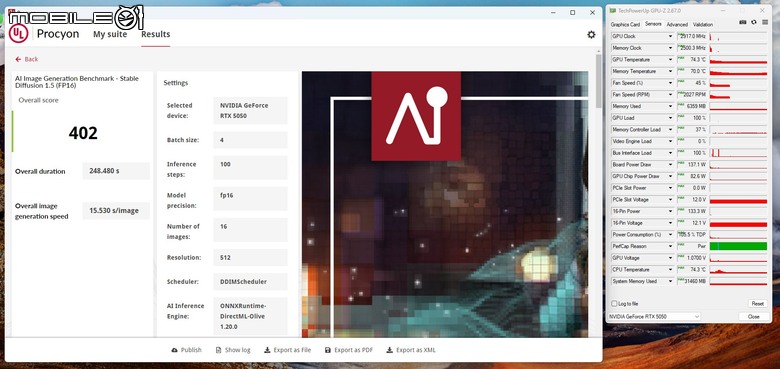The image size is (780, 369).
Task: Click the PCIe Slot Voltage red graph
Action: click(x=738, y=199)
